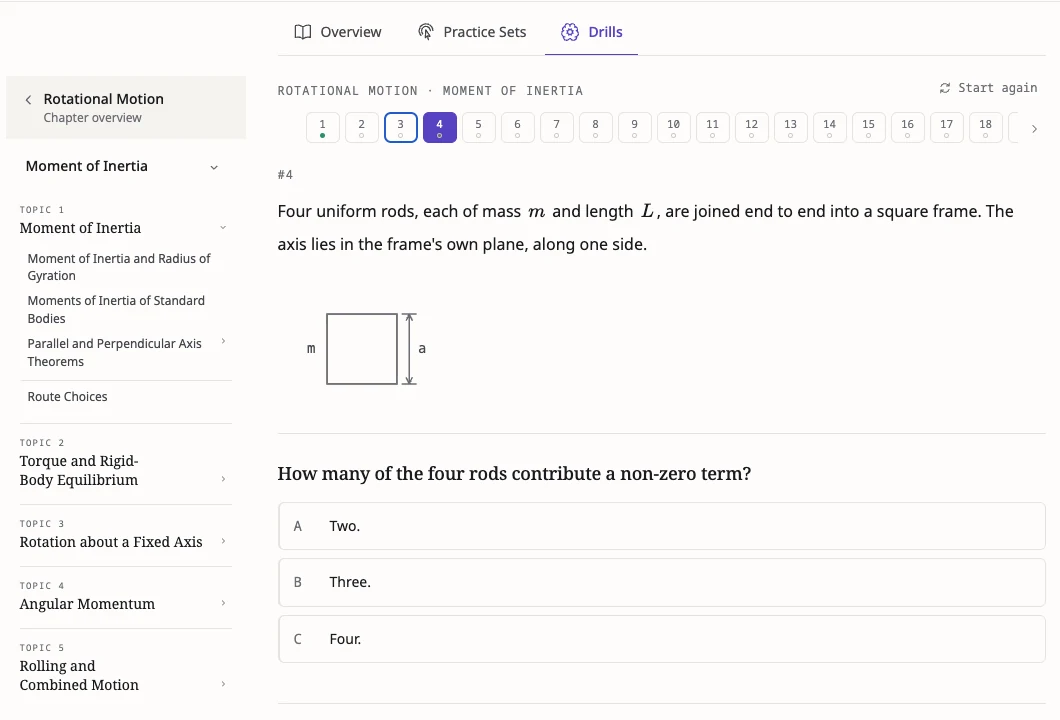Collapse the Moment of Inertia section dropdown
1060x720 pixels.
214,167
